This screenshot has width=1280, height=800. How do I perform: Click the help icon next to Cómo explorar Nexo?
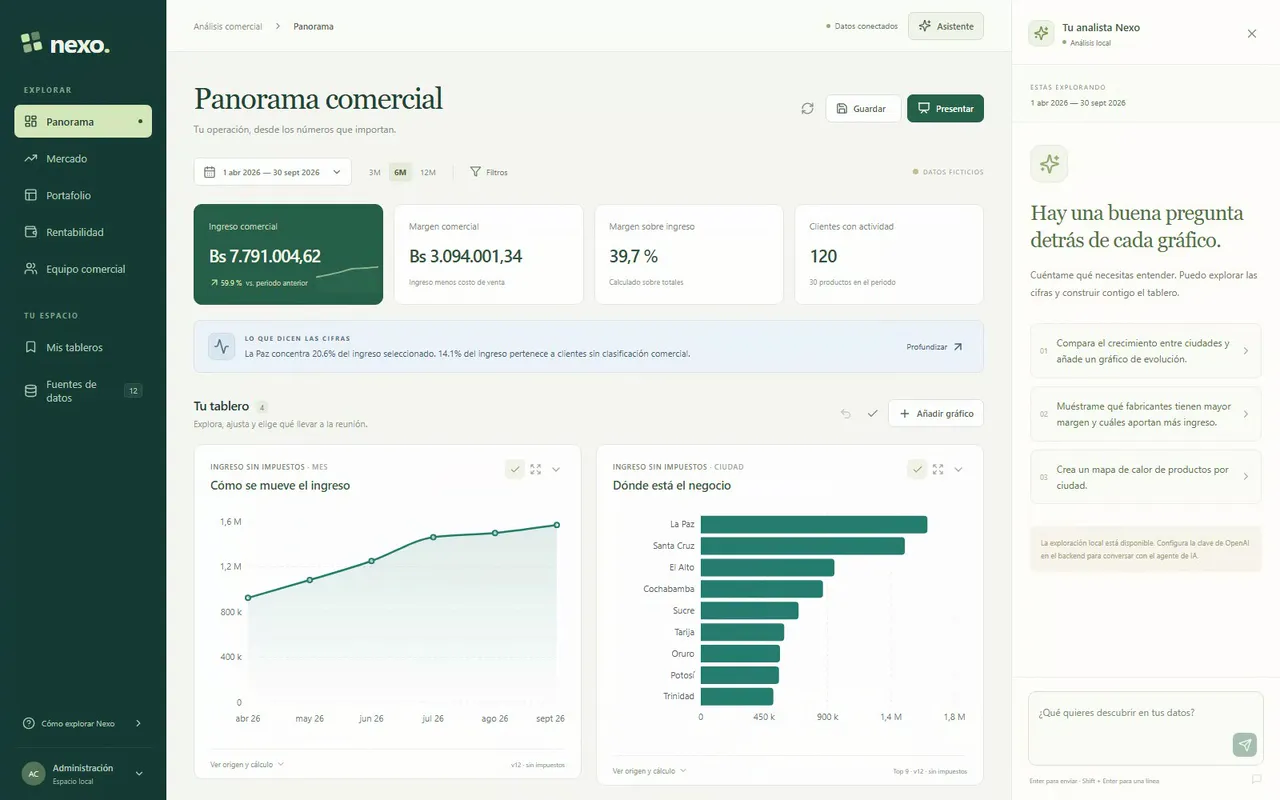[x=28, y=723]
